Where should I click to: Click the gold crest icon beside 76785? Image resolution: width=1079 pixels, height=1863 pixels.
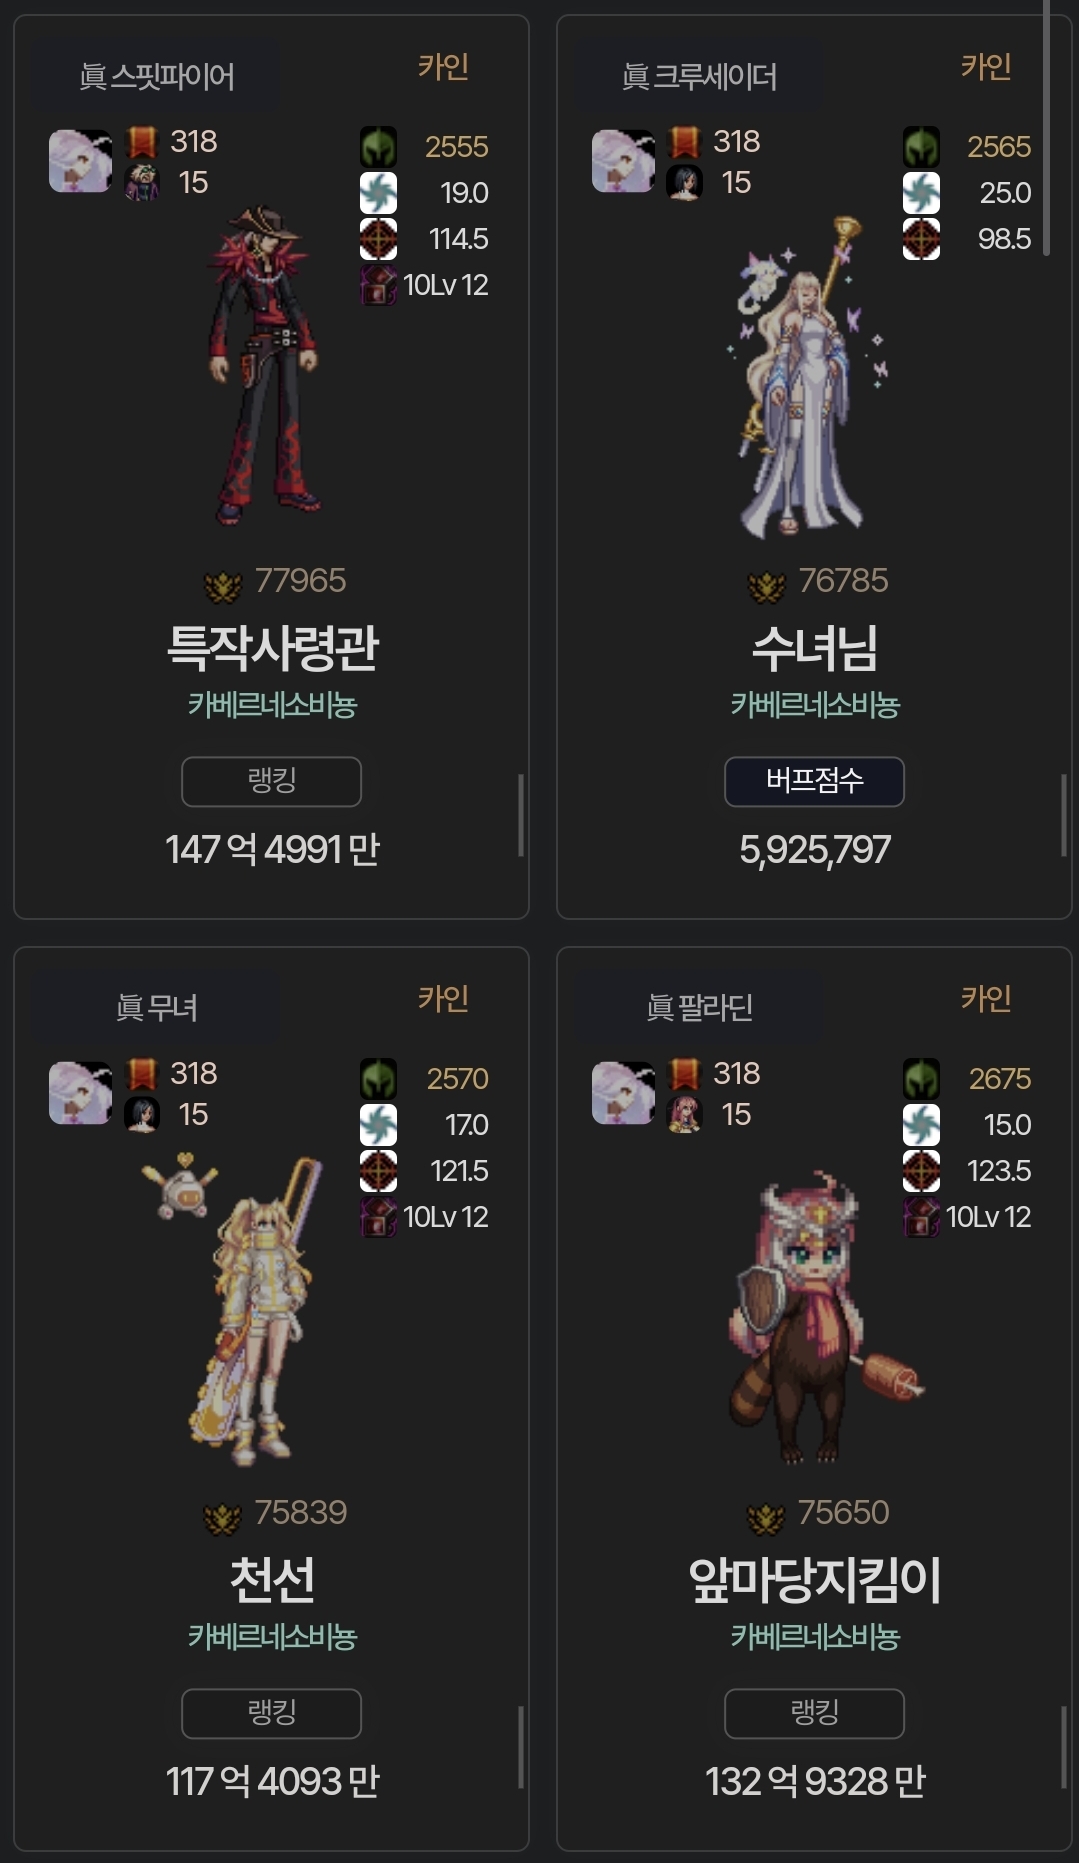[766, 587]
